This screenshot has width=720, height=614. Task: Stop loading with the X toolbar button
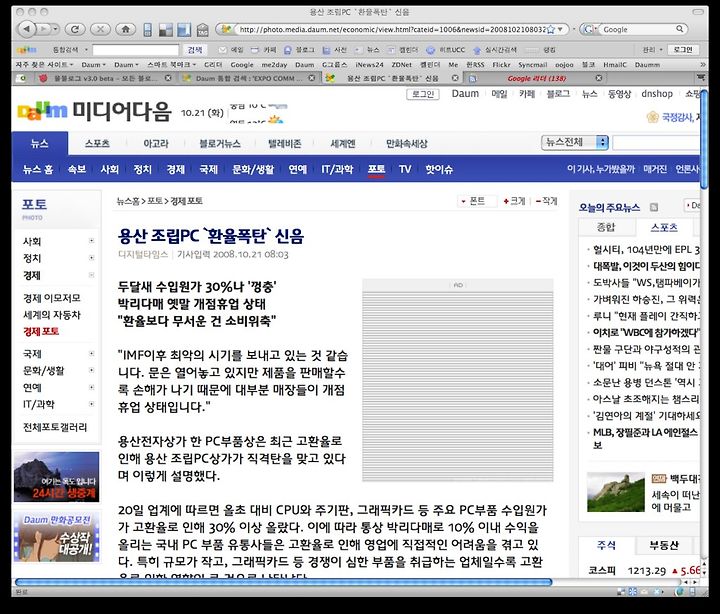pos(100,29)
